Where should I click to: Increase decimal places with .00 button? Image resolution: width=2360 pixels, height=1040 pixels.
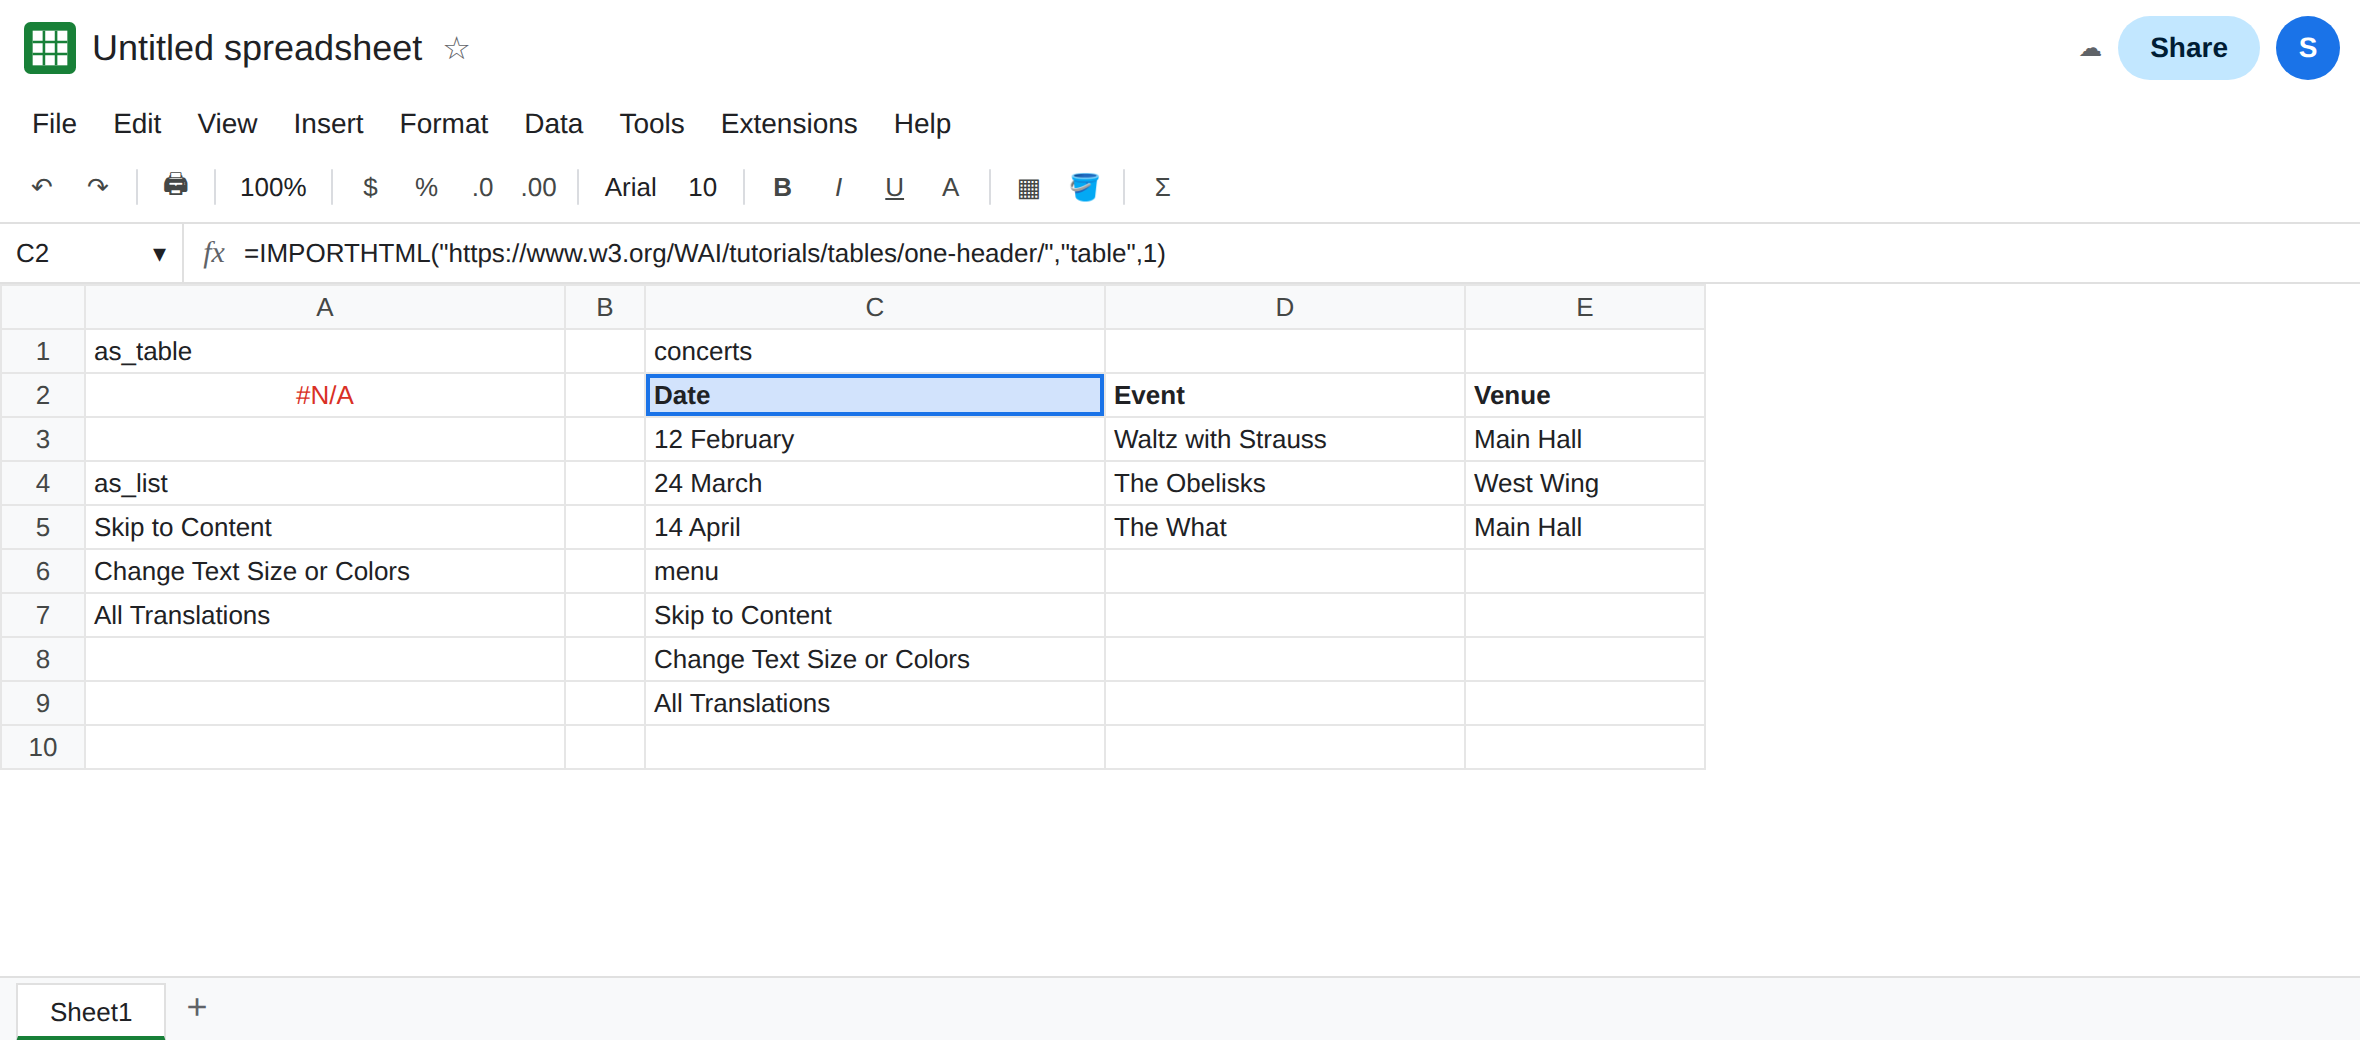point(538,187)
